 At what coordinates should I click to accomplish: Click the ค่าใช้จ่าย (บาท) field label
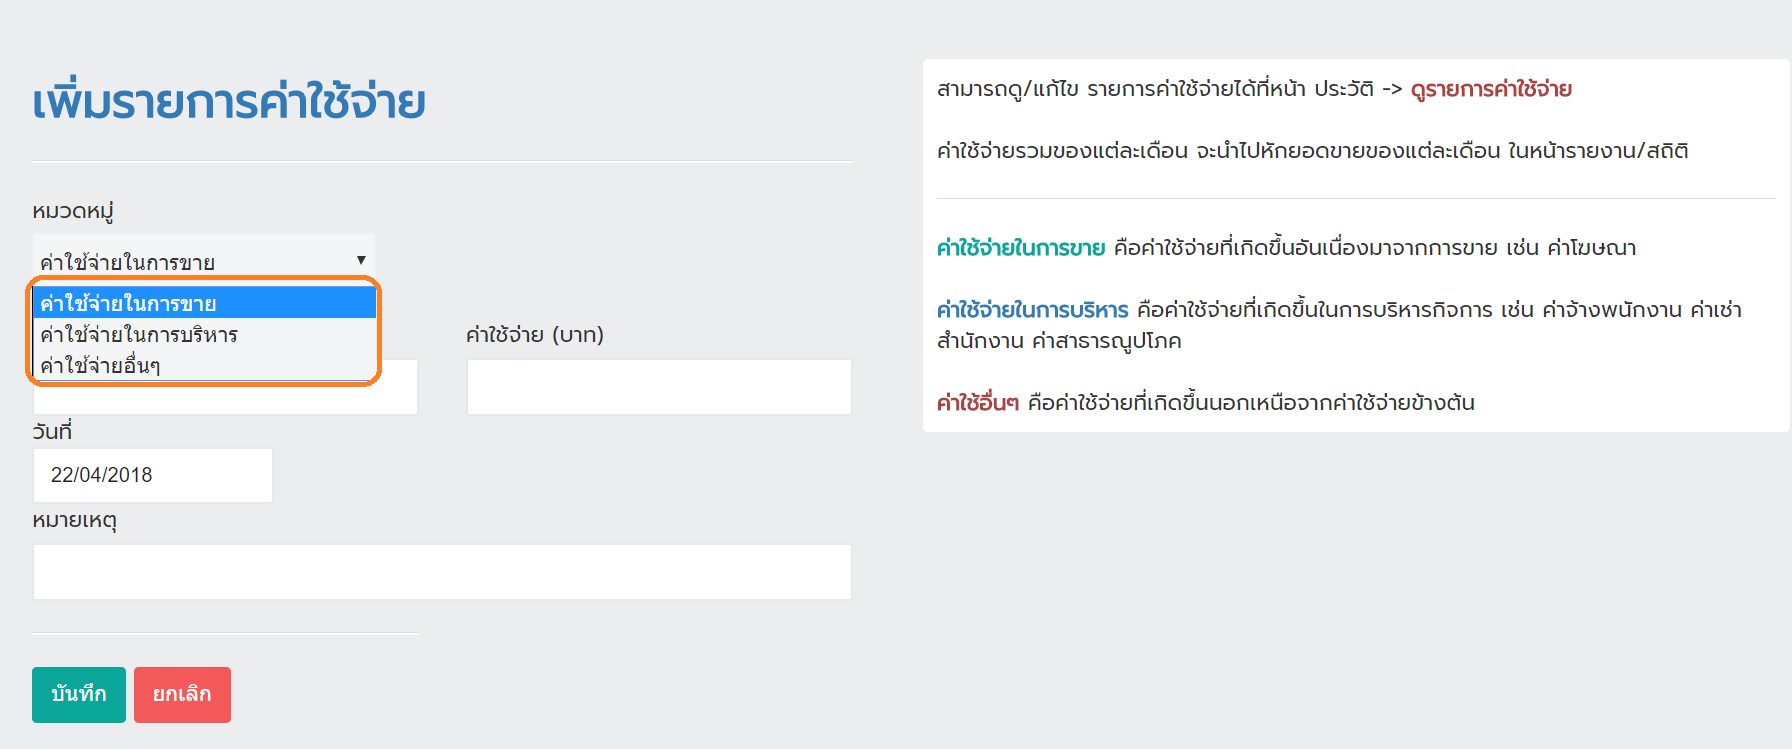[535, 334]
